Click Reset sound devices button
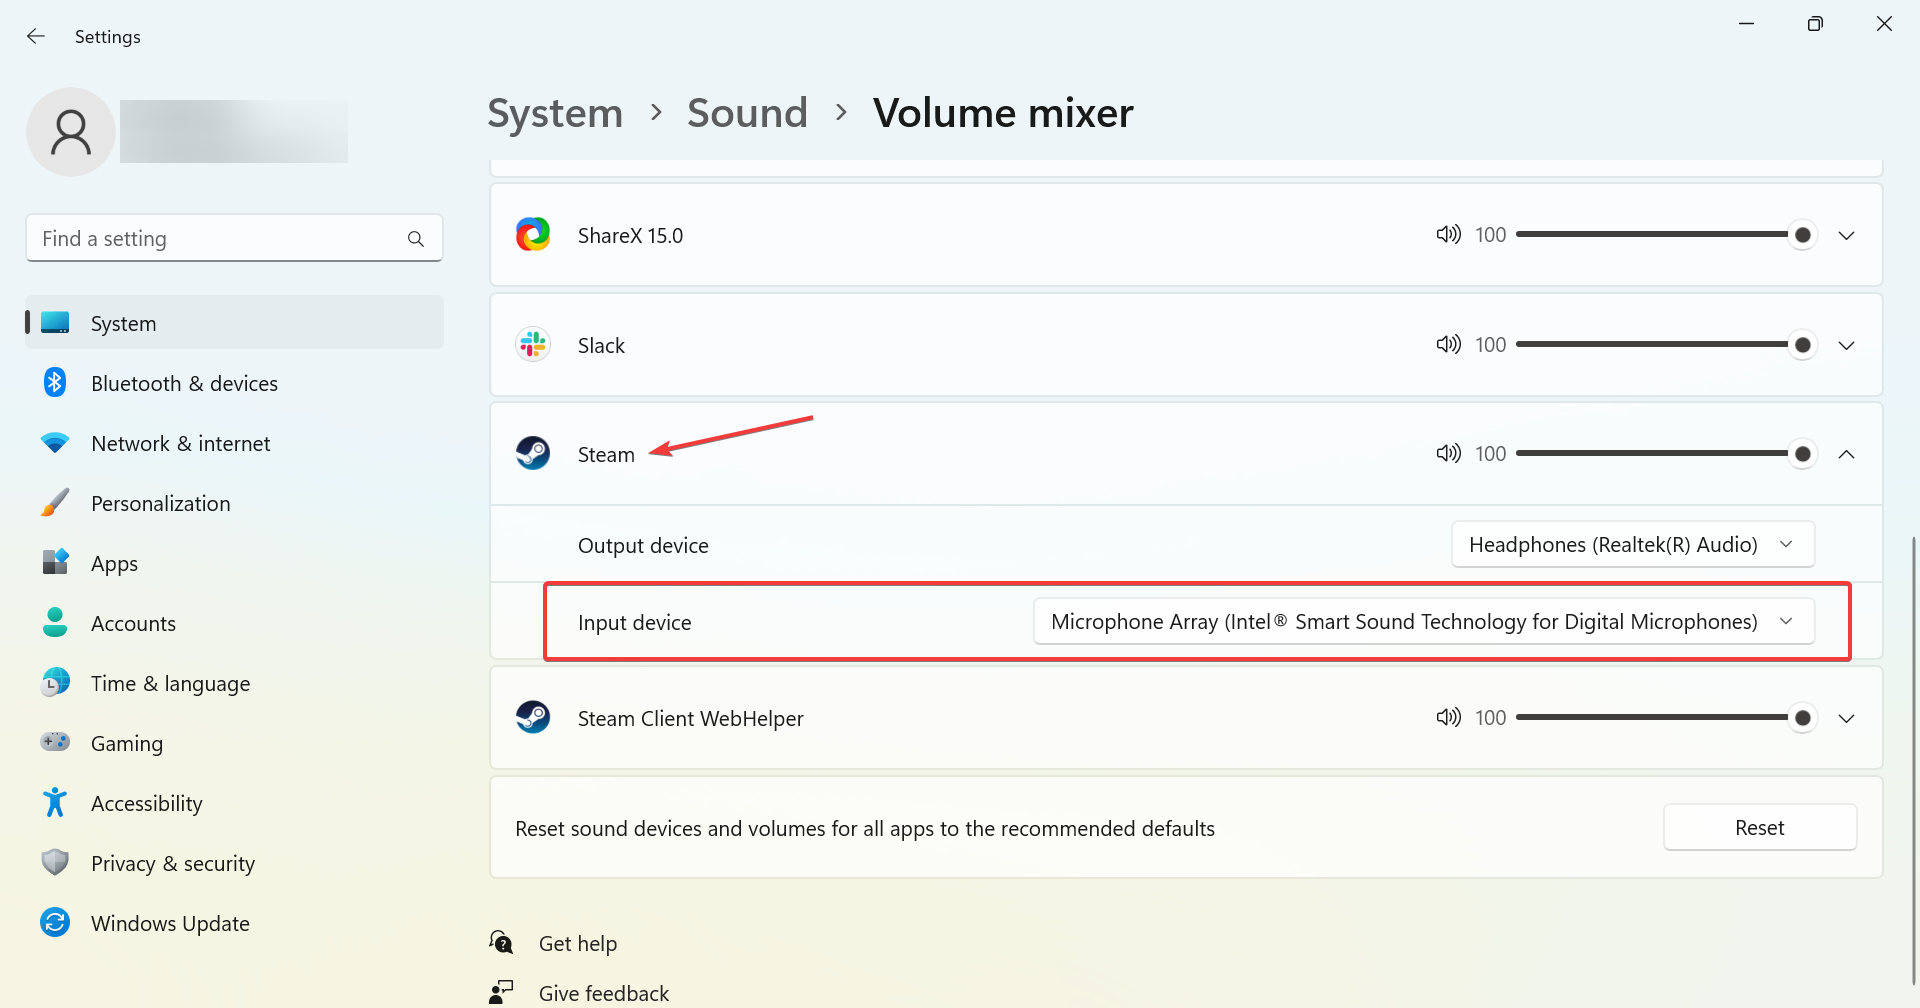Image resolution: width=1920 pixels, height=1008 pixels. 1759,828
